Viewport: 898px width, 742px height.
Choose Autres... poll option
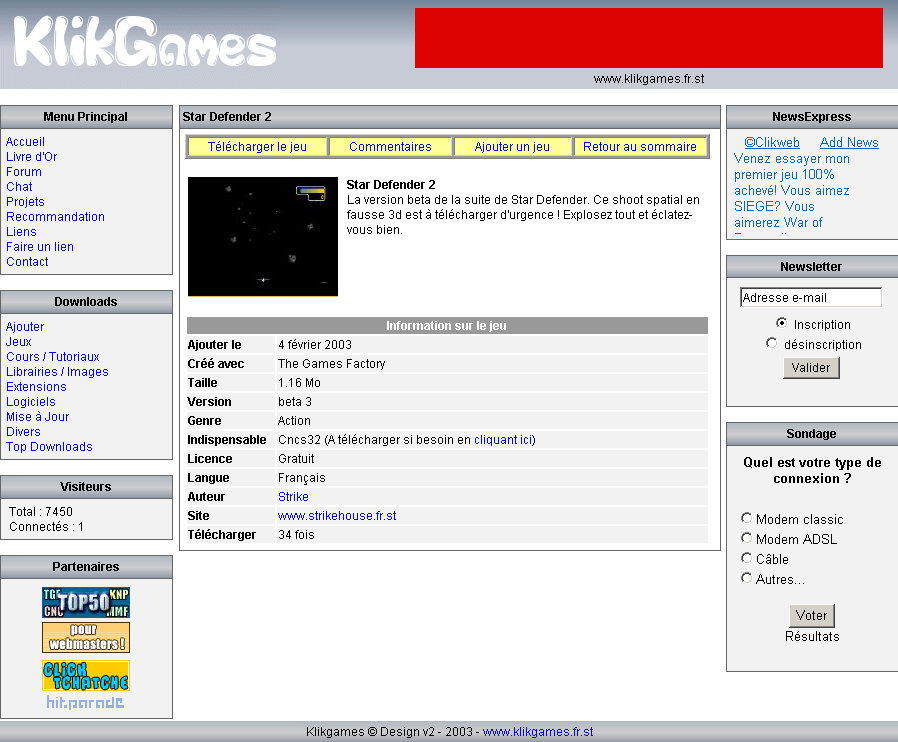[746, 578]
